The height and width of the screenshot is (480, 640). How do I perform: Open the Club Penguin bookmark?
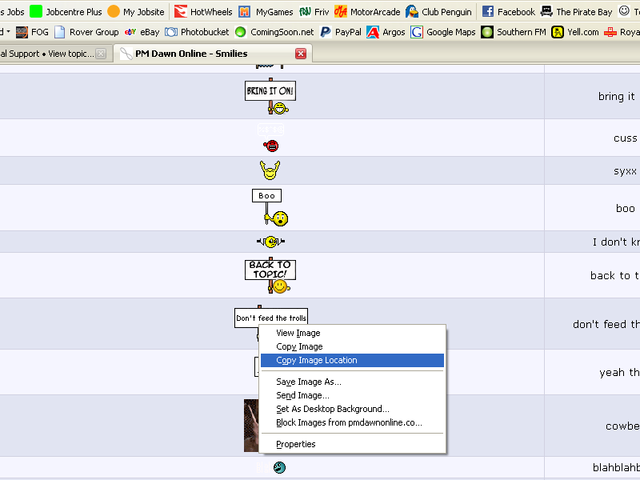click(x=439, y=12)
